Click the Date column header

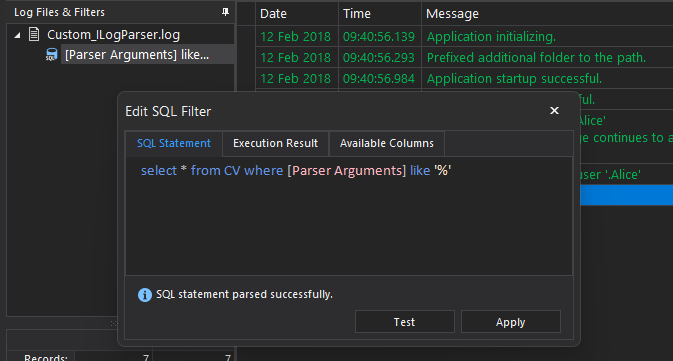click(297, 14)
